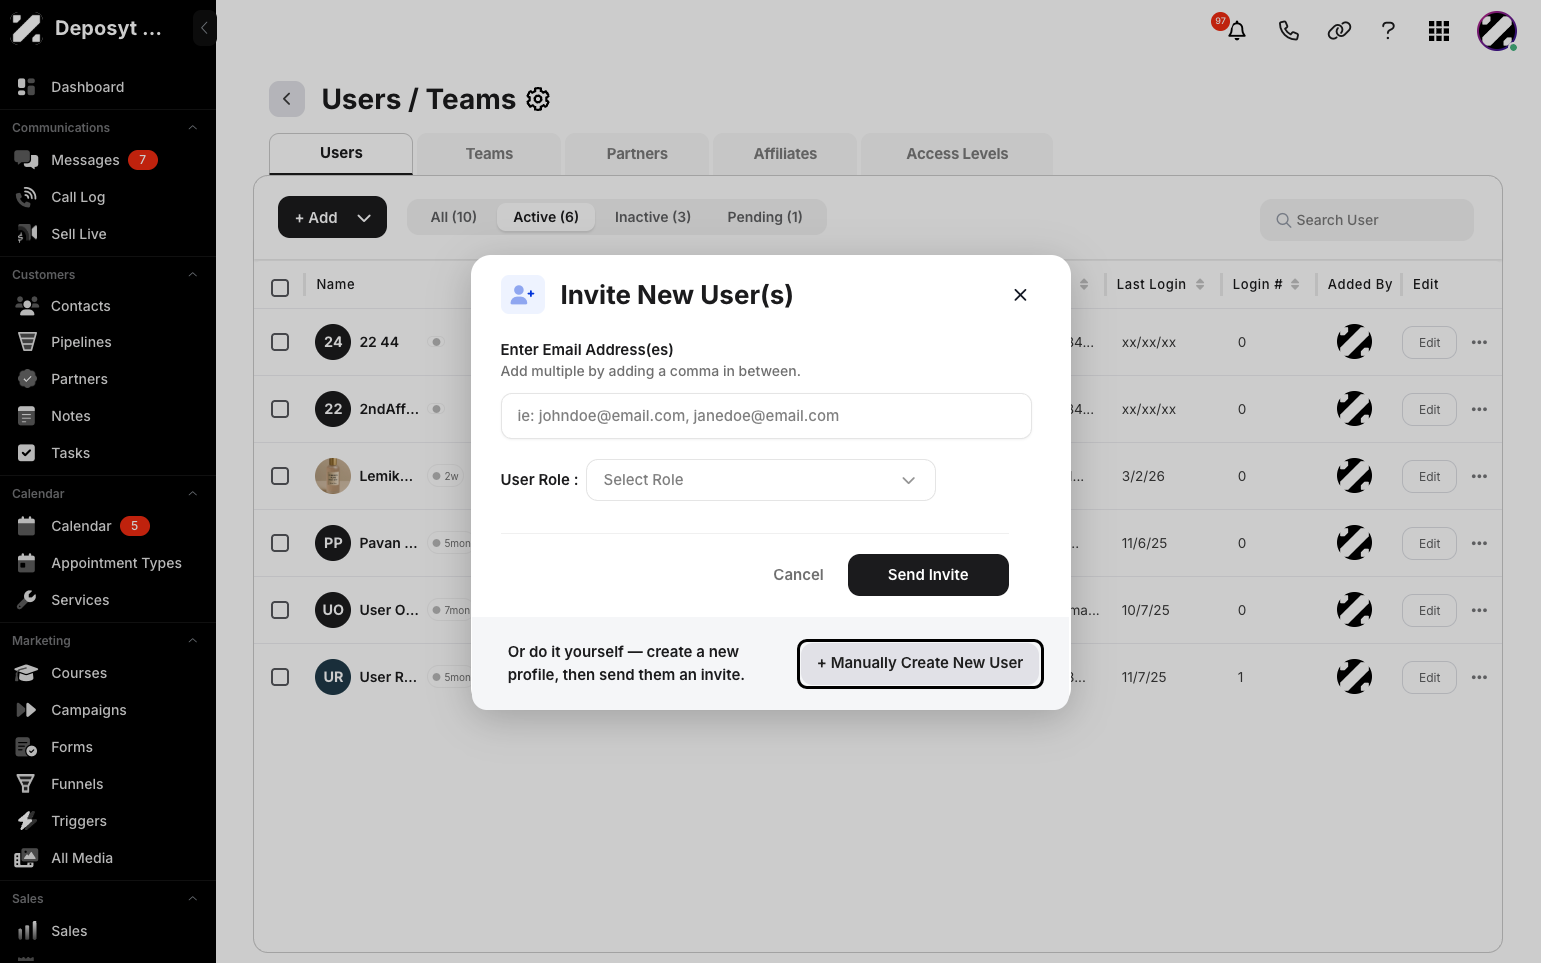The width and height of the screenshot is (1541, 963).
Task: Click the Search User field
Action: pyautogui.click(x=1367, y=220)
